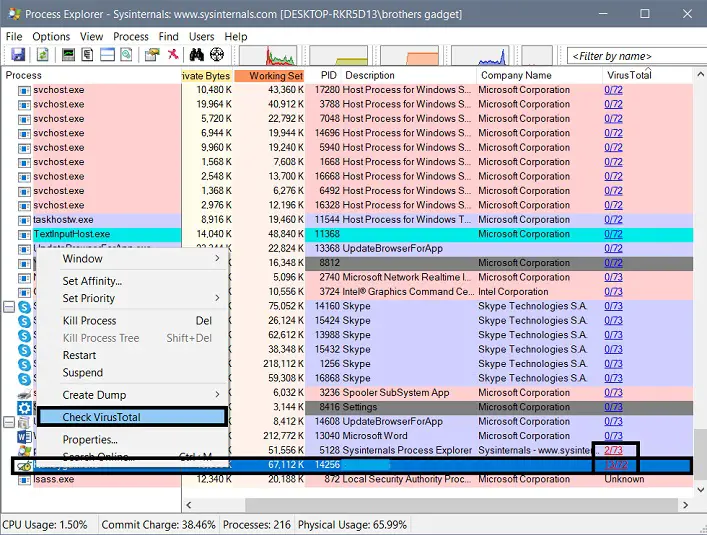Sort by the Company Name column header
The height and width of the screenshot is (535, 707).
(x=539, y=75)
